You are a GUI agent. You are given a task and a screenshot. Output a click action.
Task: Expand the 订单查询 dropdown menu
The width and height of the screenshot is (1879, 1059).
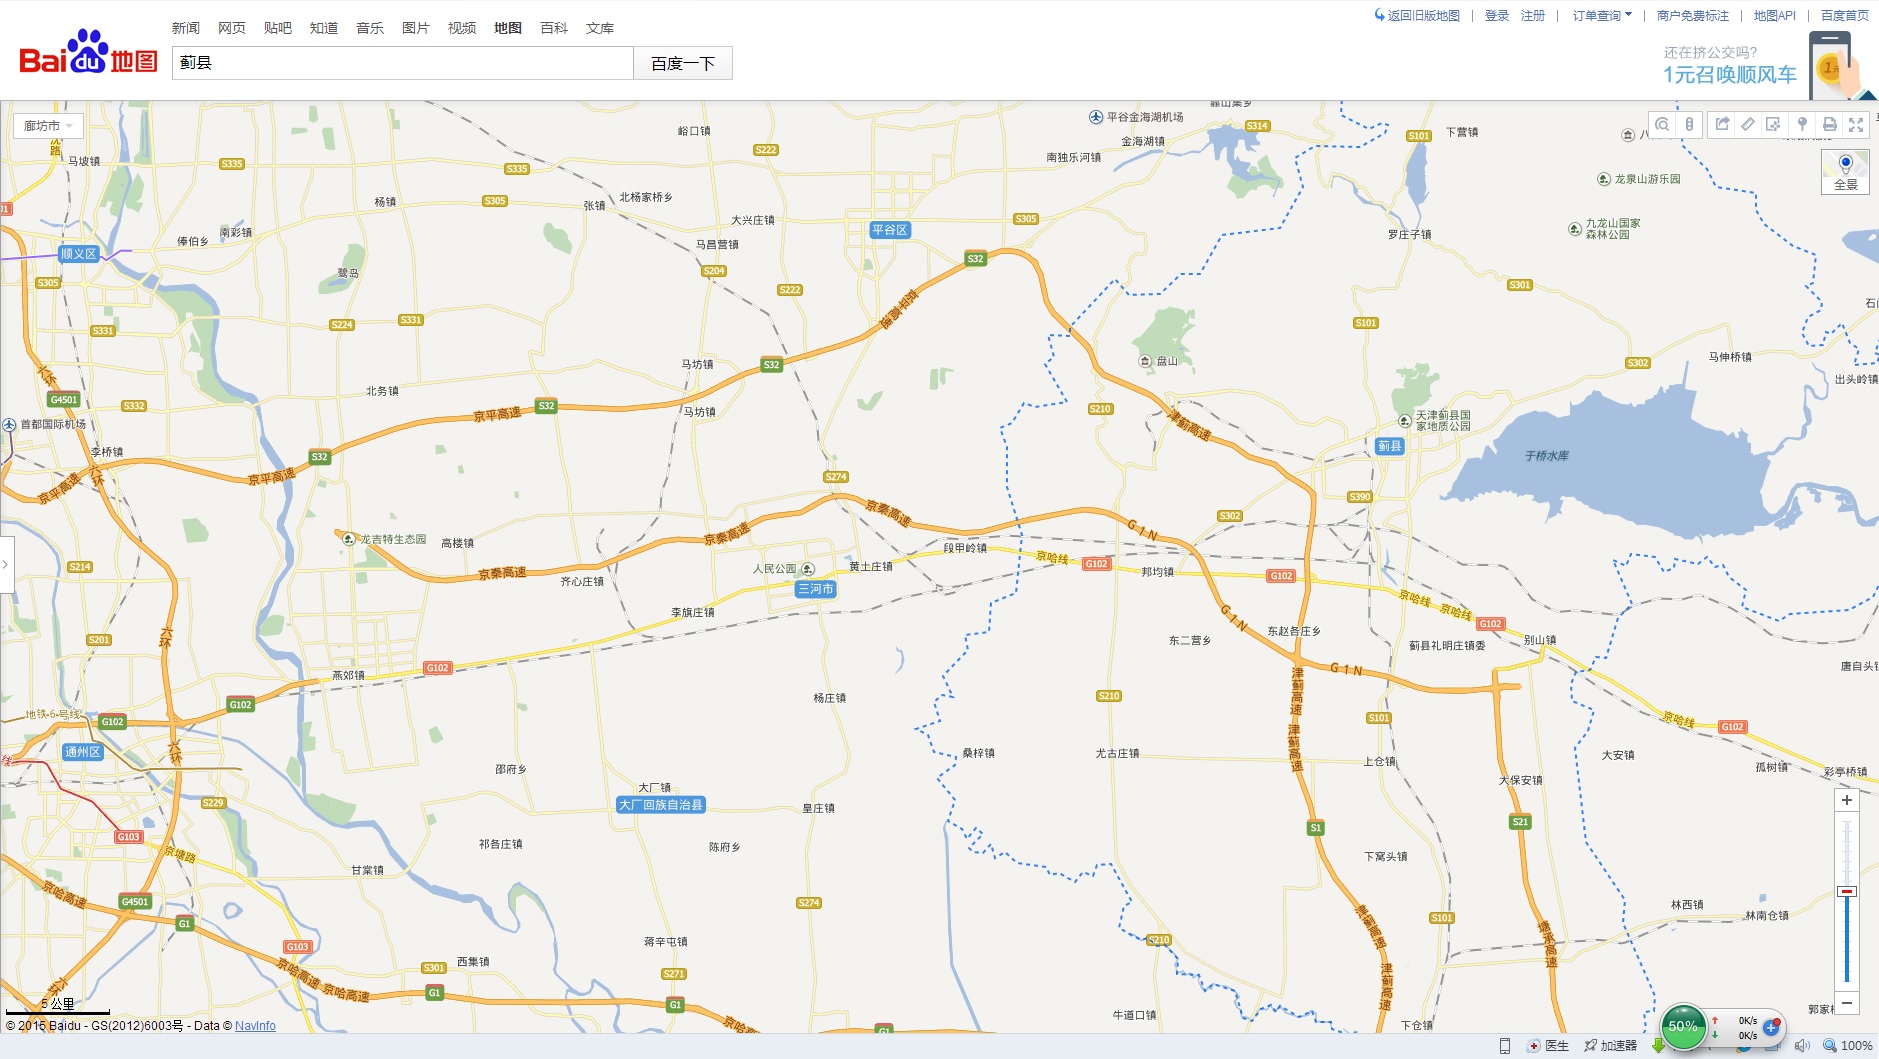(1602, 15)
